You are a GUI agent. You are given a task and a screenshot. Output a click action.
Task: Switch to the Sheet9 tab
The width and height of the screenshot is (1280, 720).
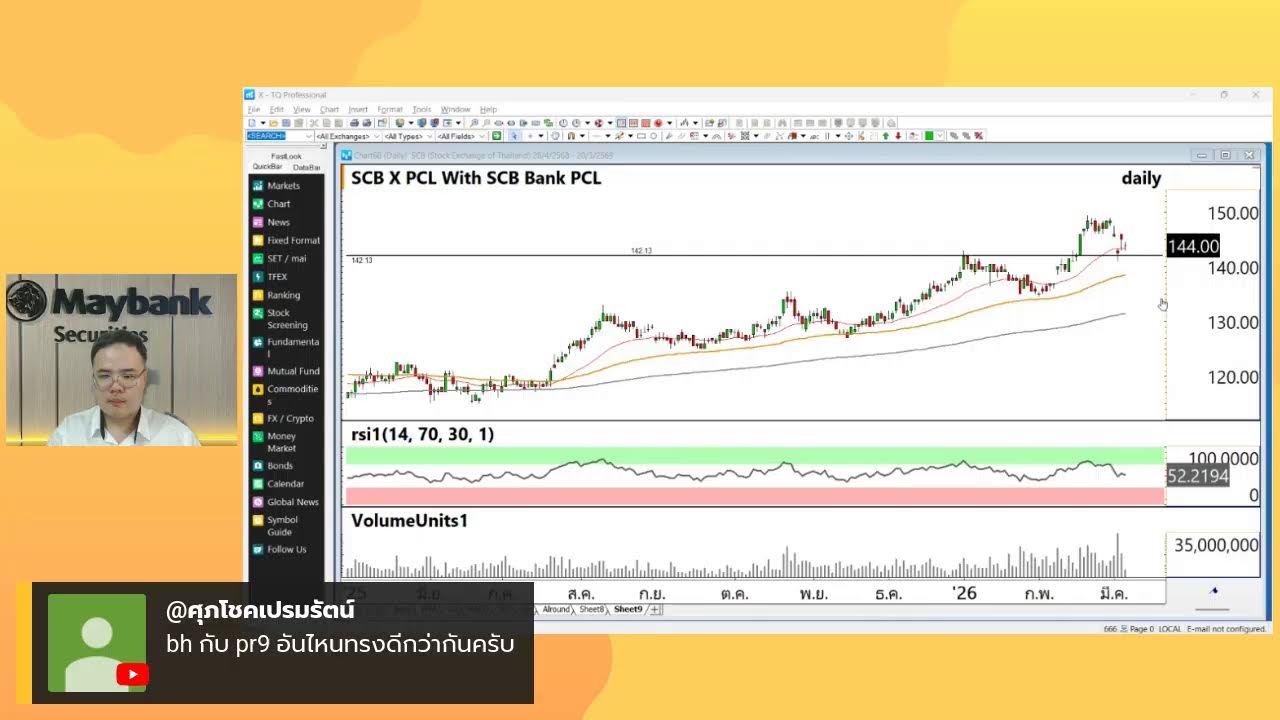tap(627, 609)
